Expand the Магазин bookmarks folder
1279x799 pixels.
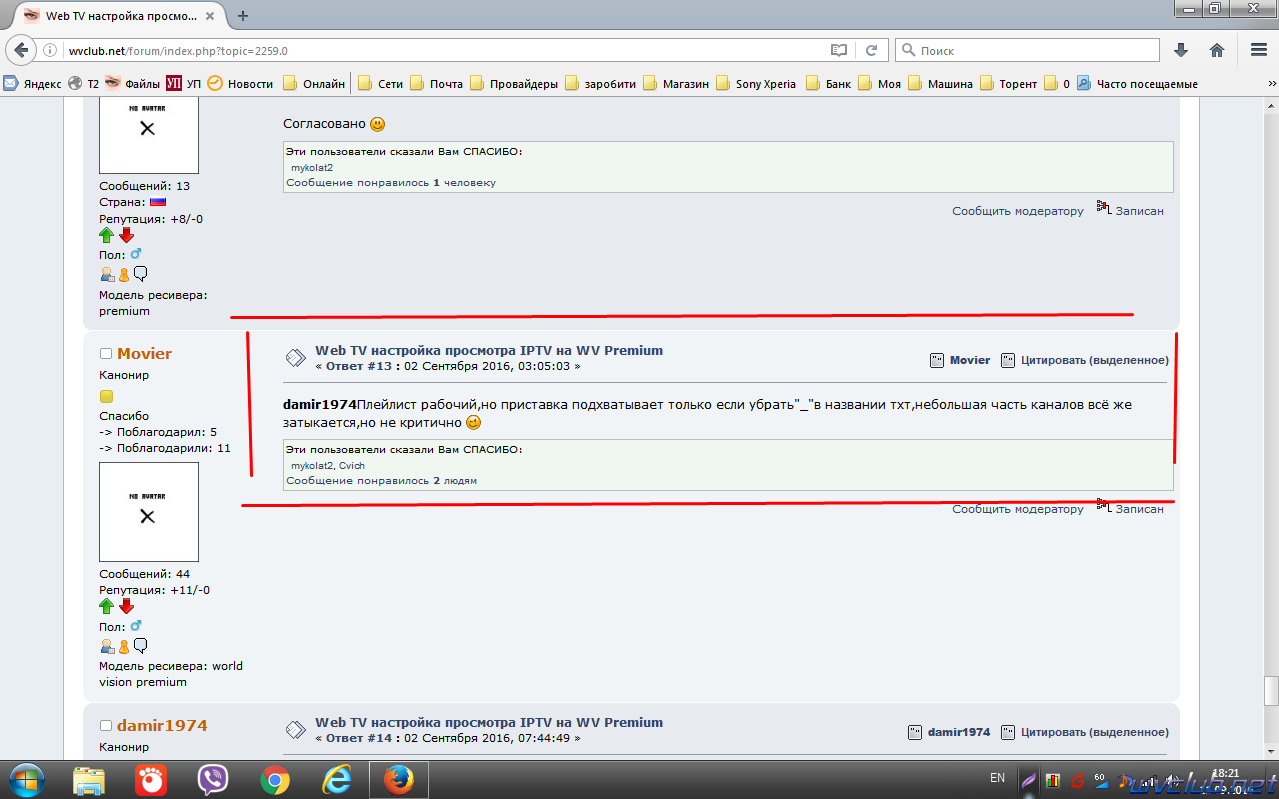[675, 84]
